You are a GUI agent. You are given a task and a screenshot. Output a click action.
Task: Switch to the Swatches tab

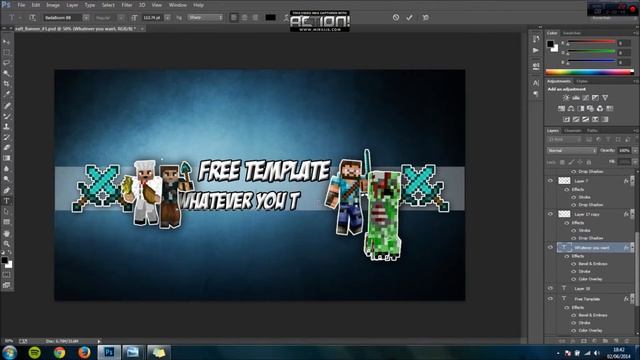click(x=572, y=33)
